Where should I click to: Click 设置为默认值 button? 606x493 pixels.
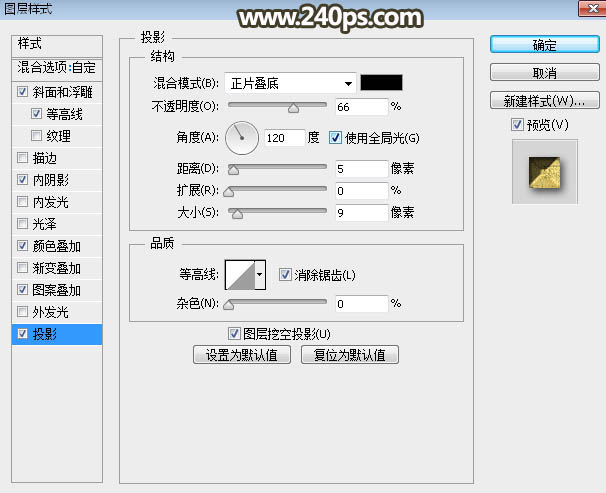coord(242,354)
